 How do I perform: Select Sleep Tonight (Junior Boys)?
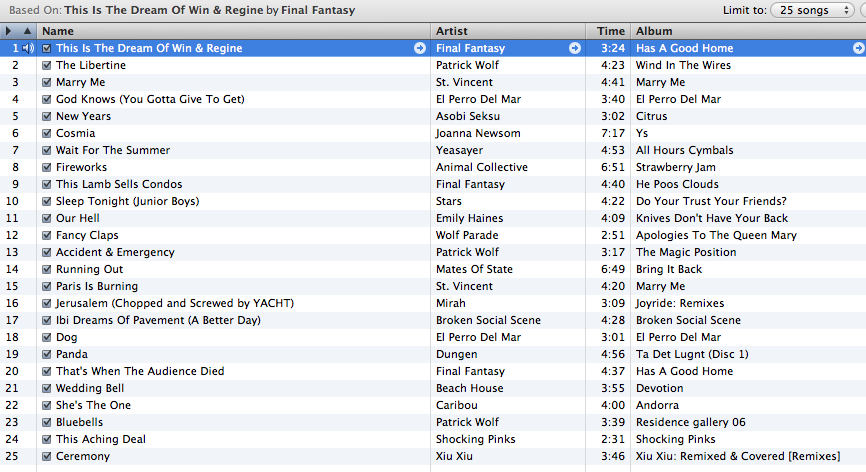click(128, 201)
